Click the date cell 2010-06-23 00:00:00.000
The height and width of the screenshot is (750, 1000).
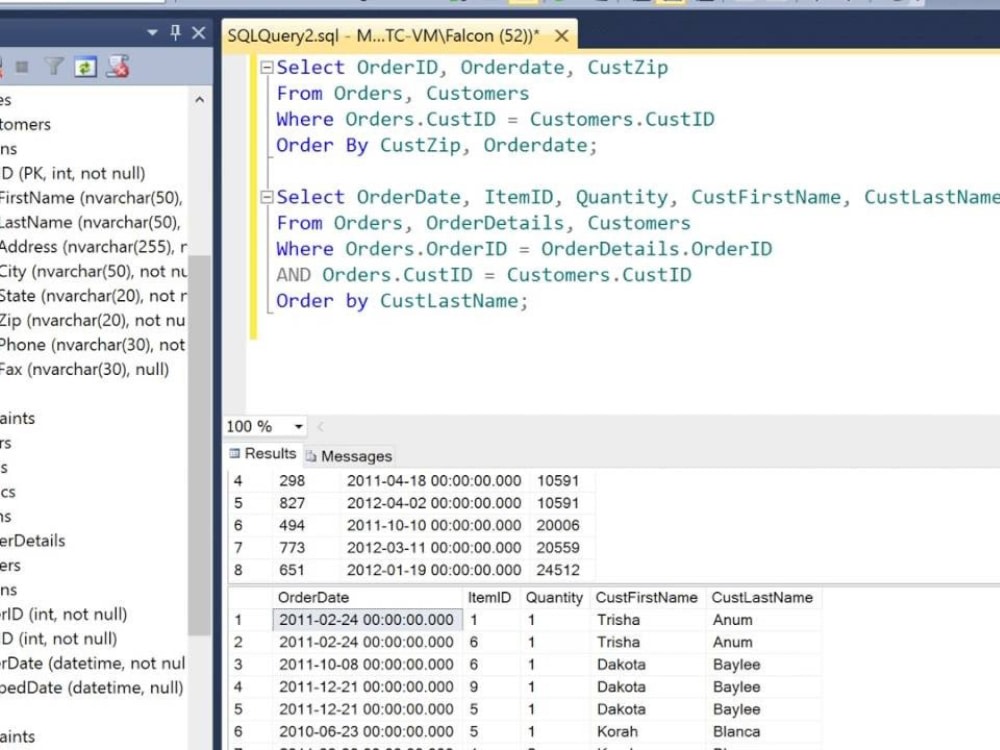click(367, 732)
